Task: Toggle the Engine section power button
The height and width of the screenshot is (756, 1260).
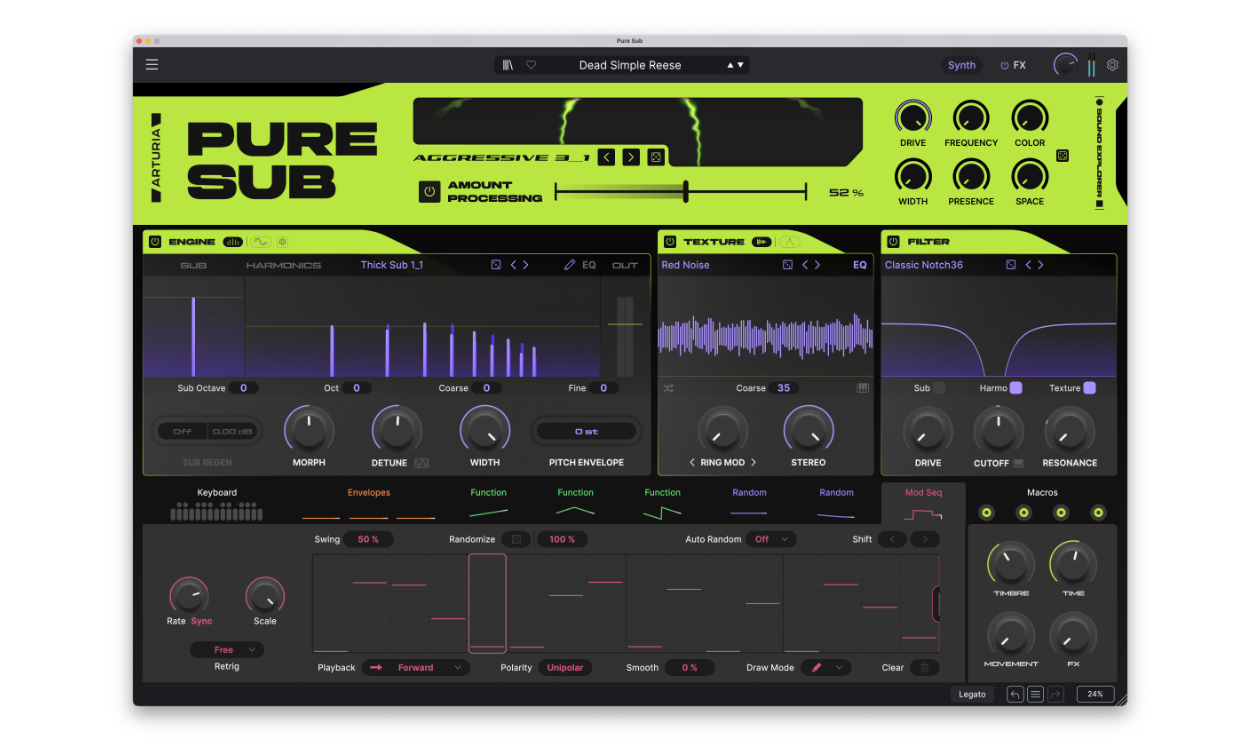Action: pyautogui.click(x=155, y=242)
